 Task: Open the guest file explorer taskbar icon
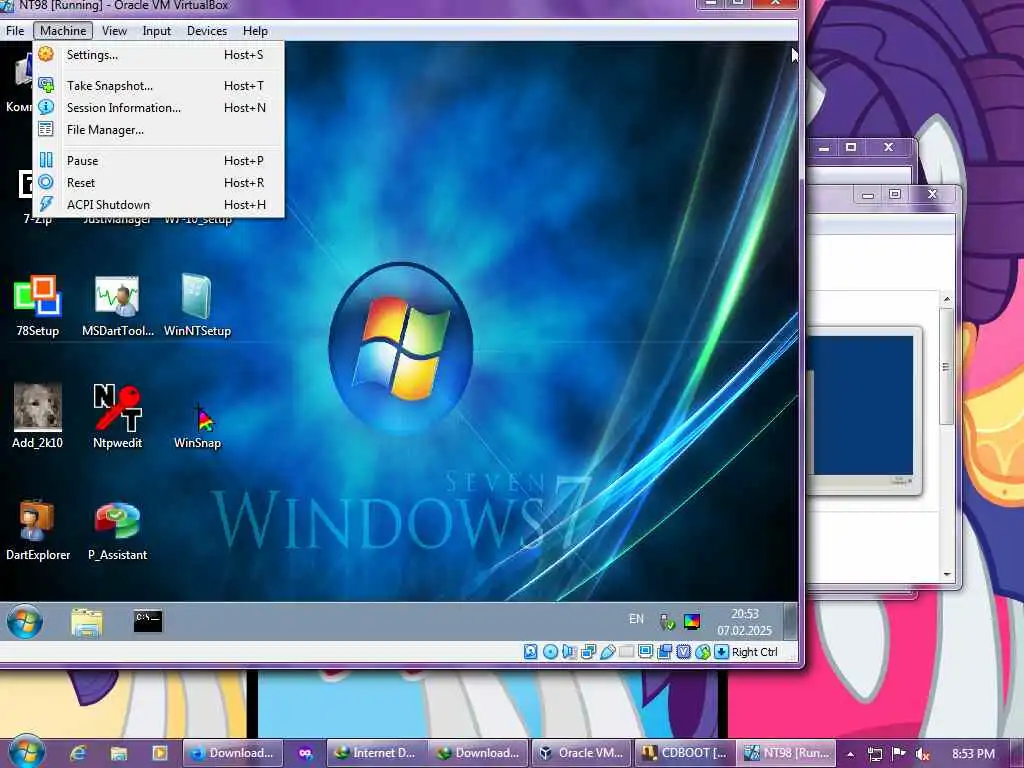[x=87, y=622]
